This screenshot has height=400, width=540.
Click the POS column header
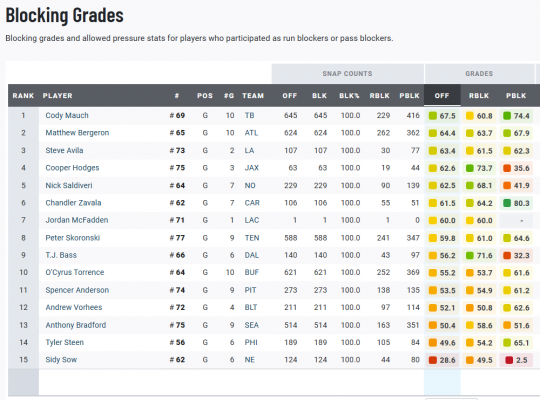[205, 96]
